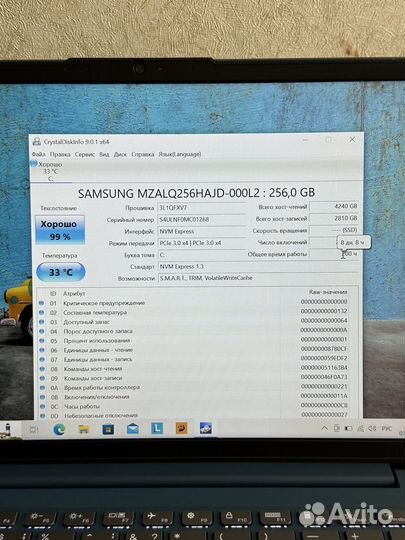Open the Вид menu
The height and width of the screenshot is (540, 405).
pos(104,154)
